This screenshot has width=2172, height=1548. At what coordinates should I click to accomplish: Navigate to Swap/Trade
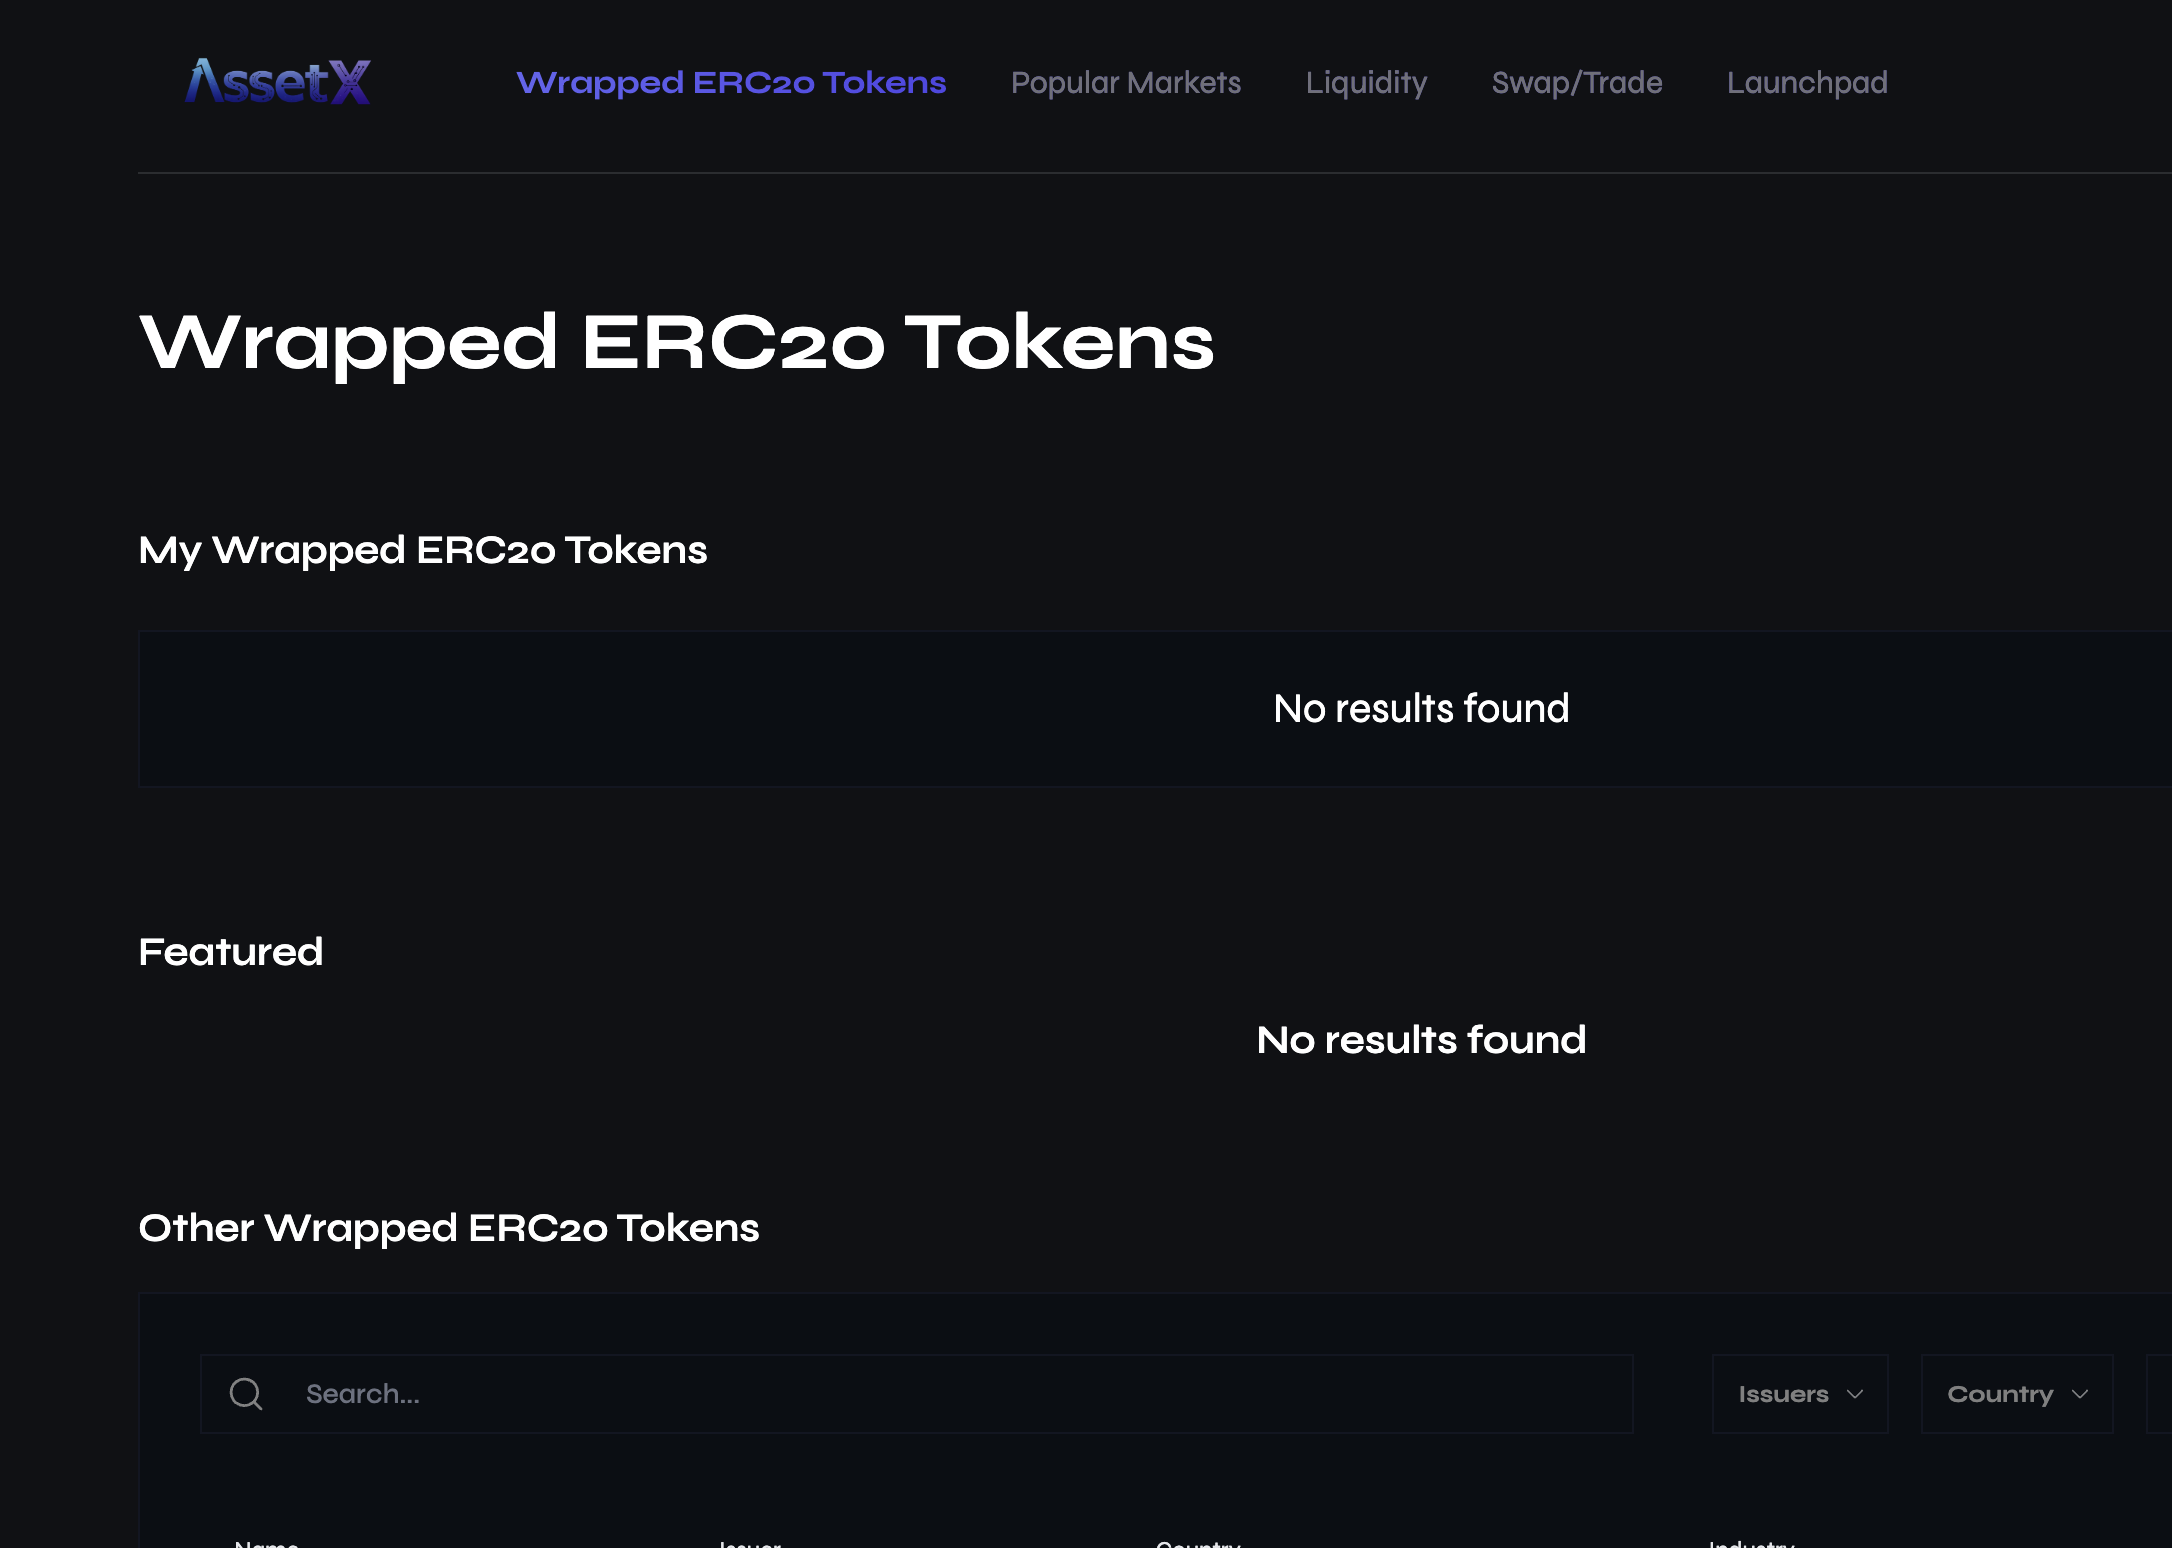(1576, 82)
